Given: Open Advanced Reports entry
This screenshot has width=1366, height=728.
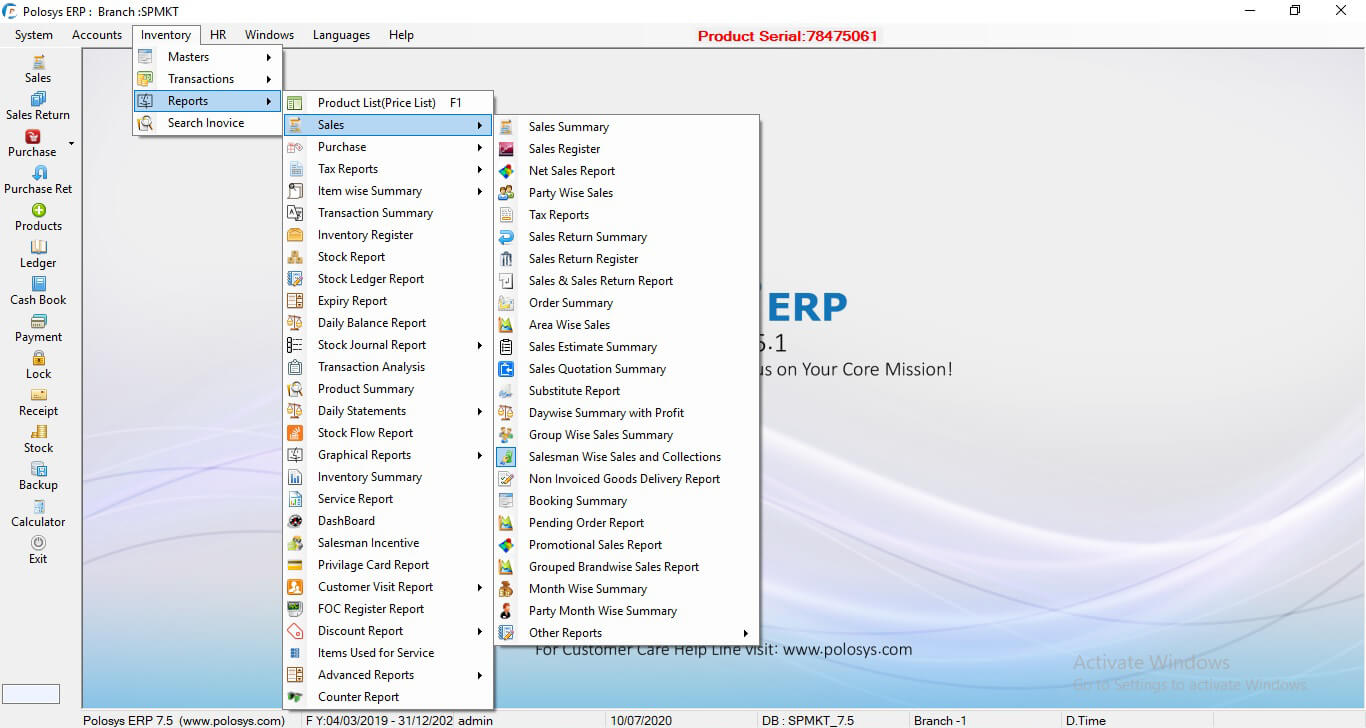Looking at the screenshot, I should coord(389,675).
